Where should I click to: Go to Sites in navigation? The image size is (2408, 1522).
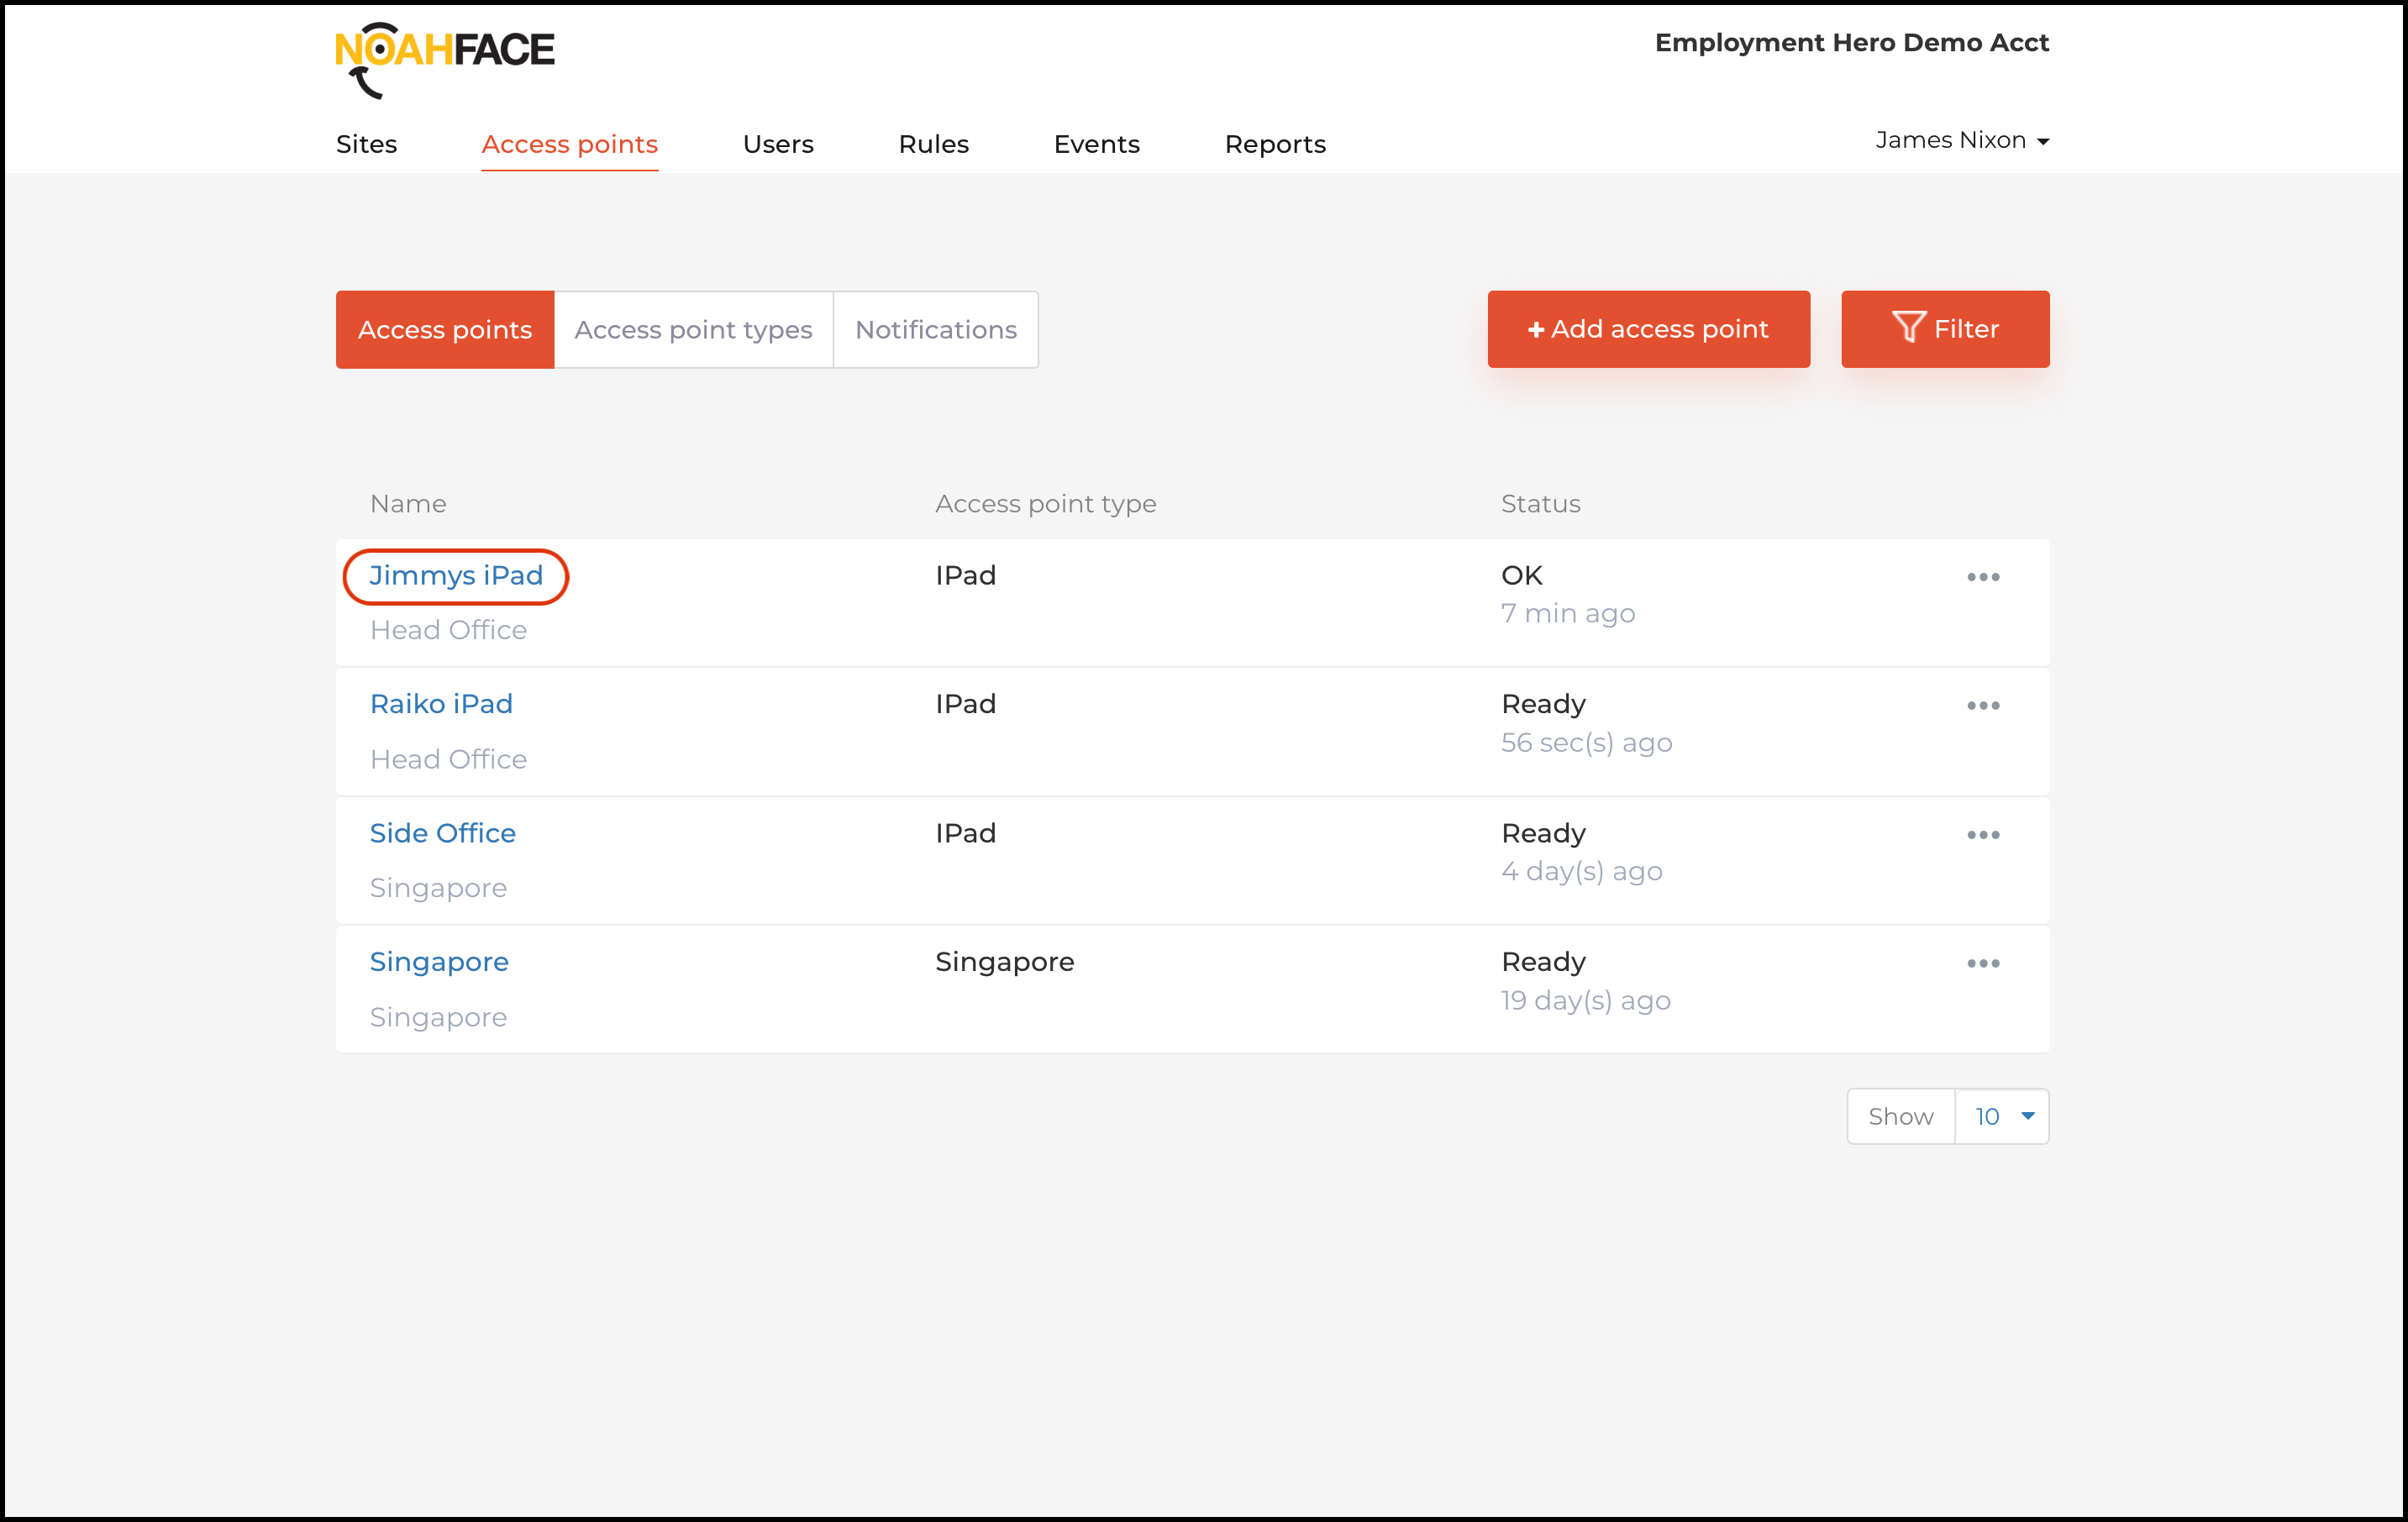[x=366, y=144]
